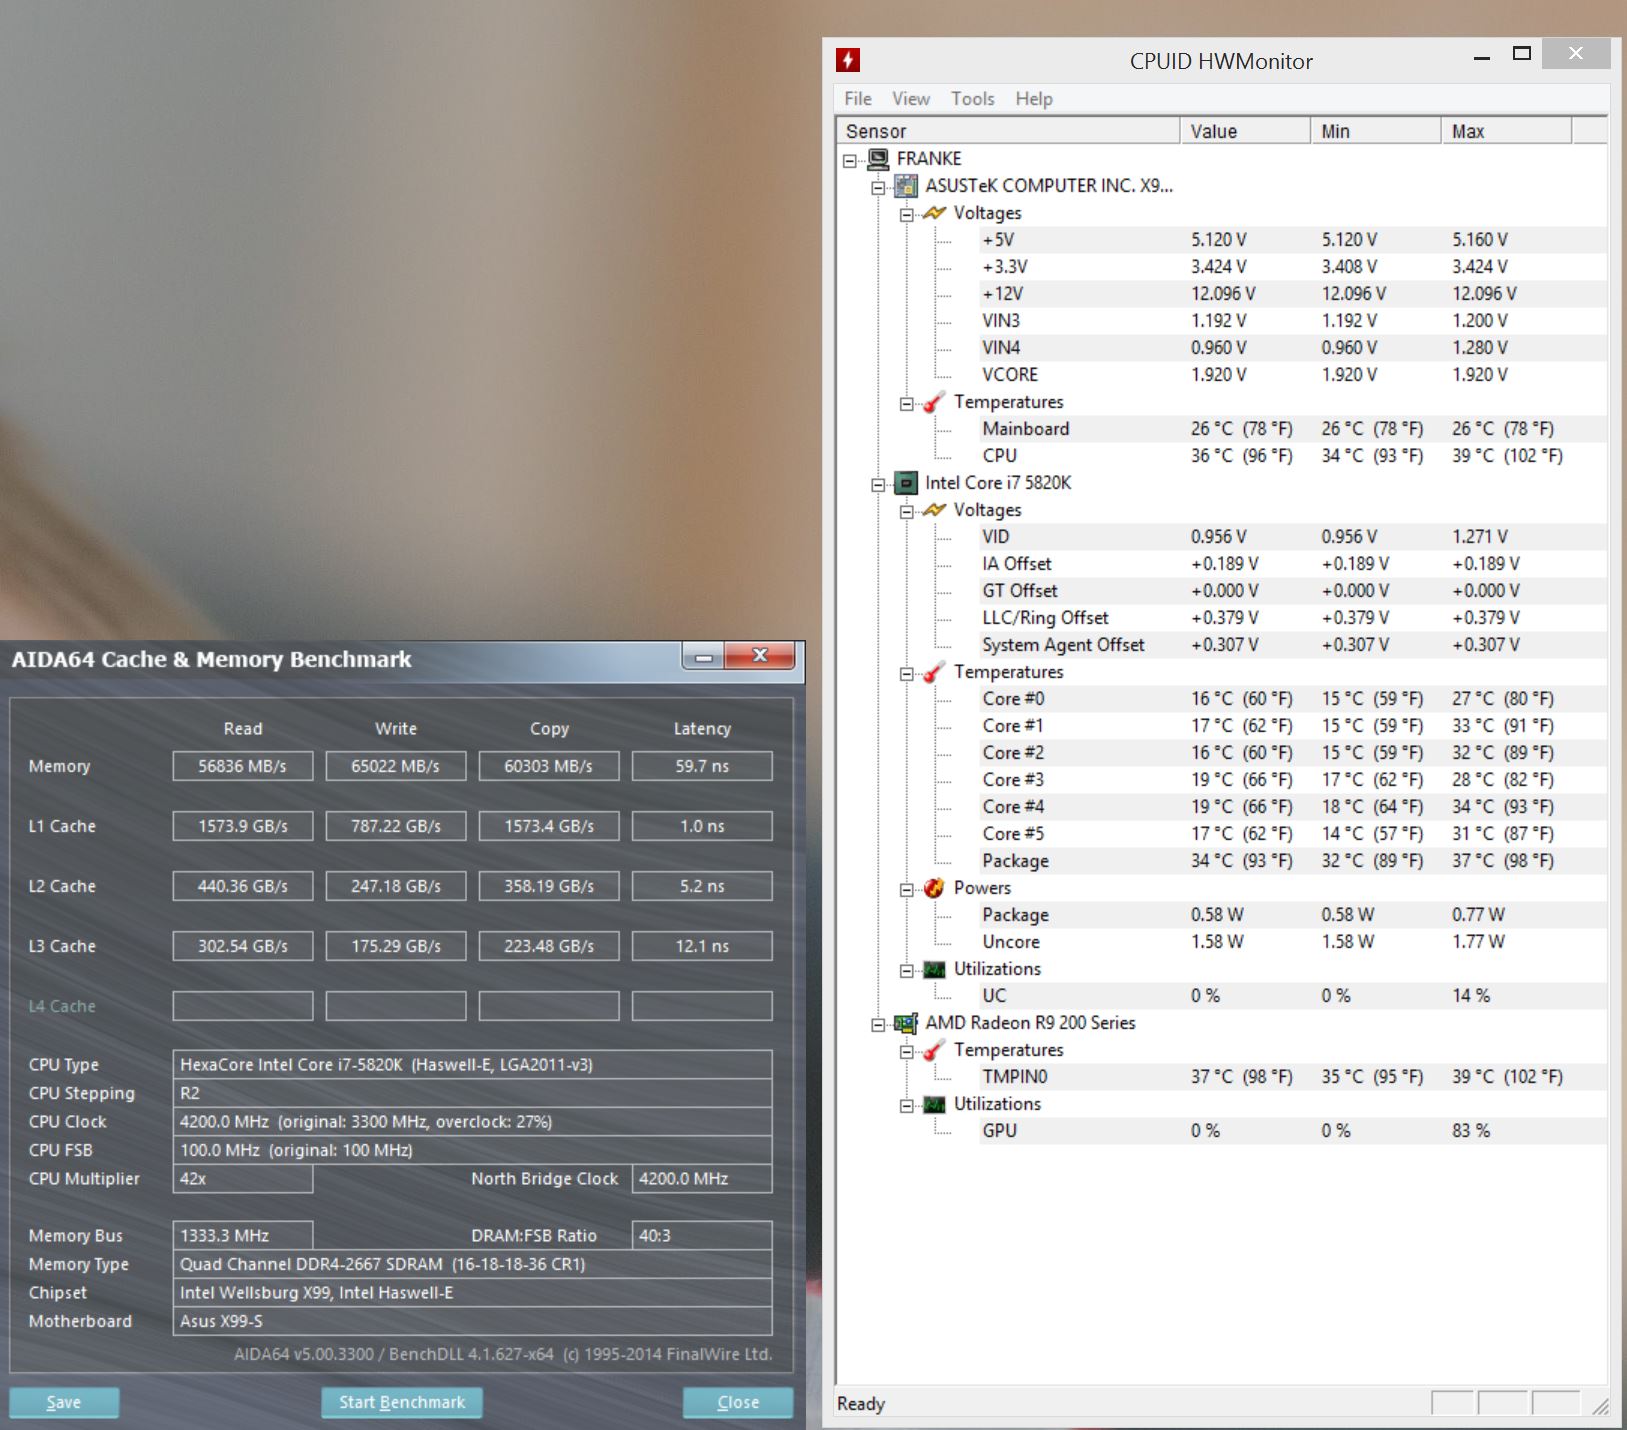This screenshot has height=1430, width=1627.
Task: Click the CPU chip icon beside Intel Core i7 5820K
Action: coord(906,483)
